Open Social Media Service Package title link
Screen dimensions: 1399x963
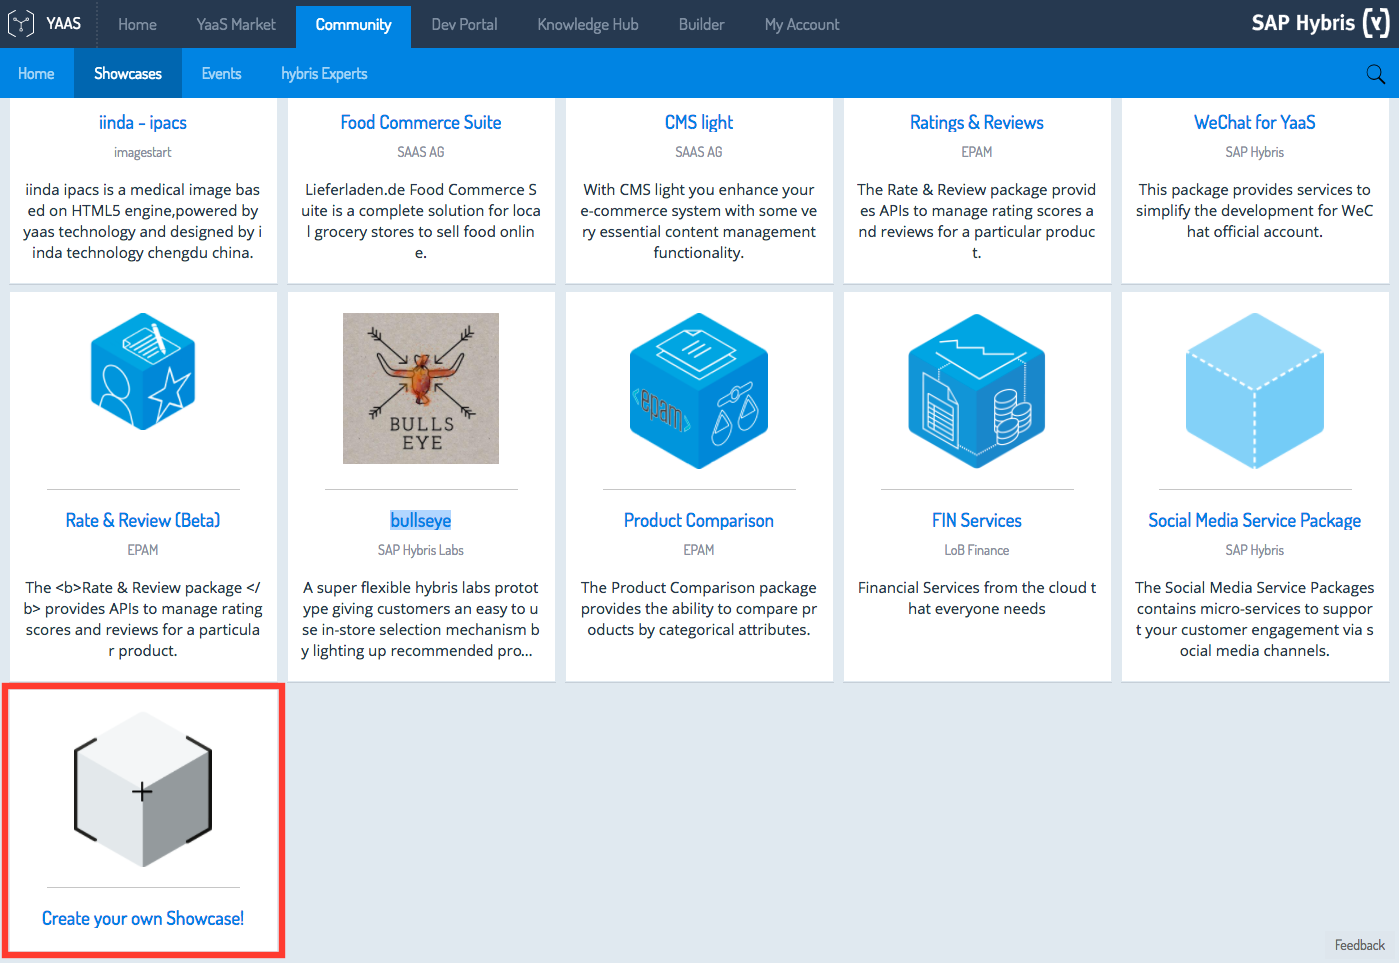click(1255, 521)
